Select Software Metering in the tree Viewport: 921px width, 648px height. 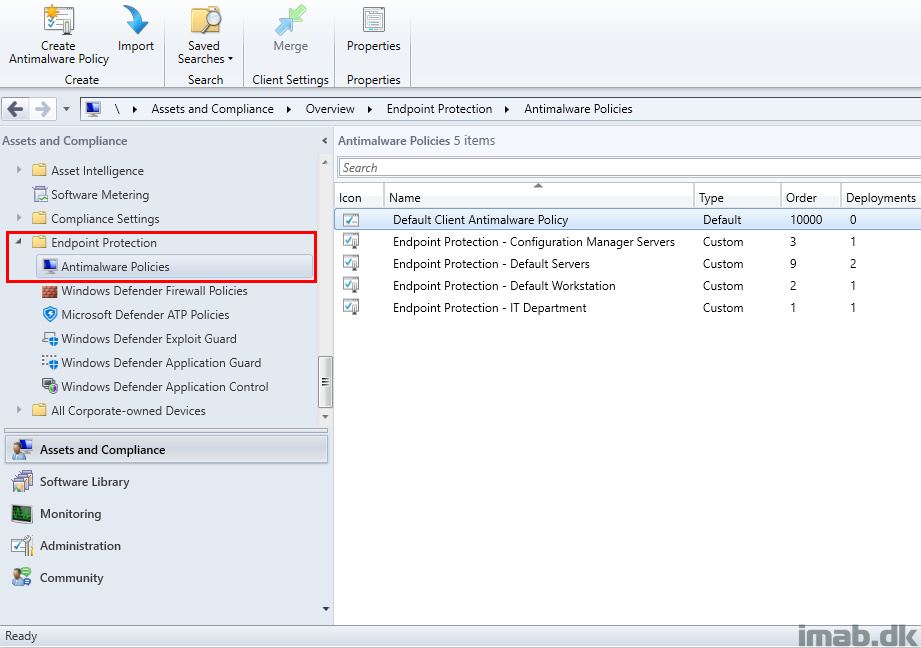100,194
